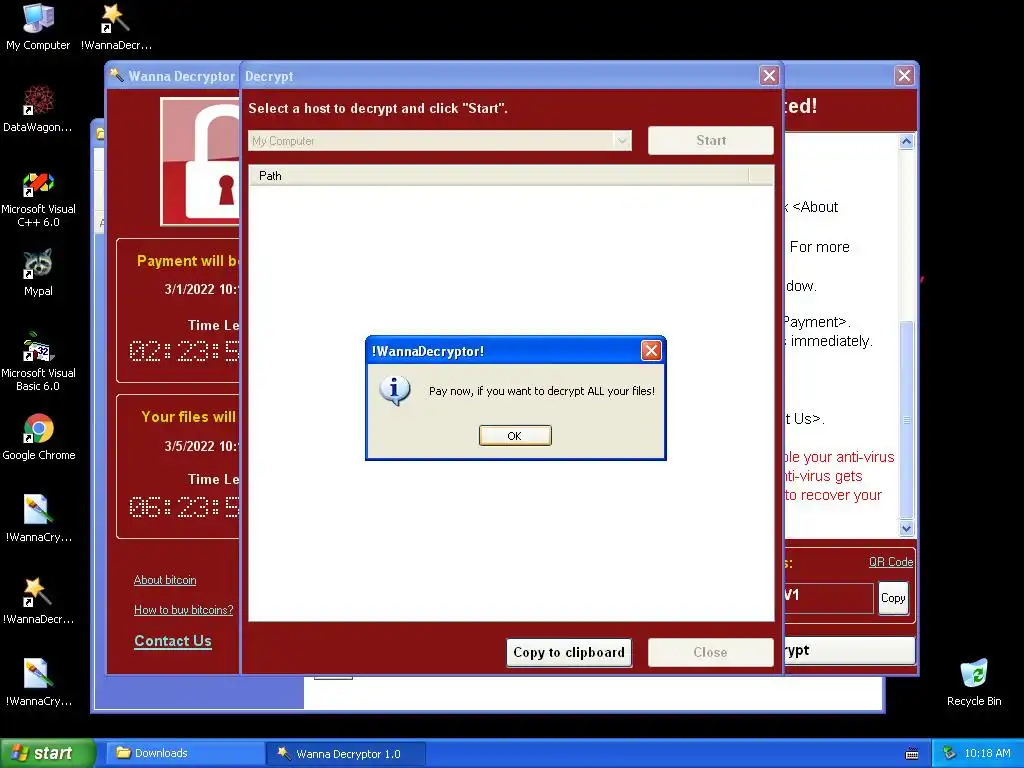Close the Wanna Decryptor main window

[x=904, y=76]
